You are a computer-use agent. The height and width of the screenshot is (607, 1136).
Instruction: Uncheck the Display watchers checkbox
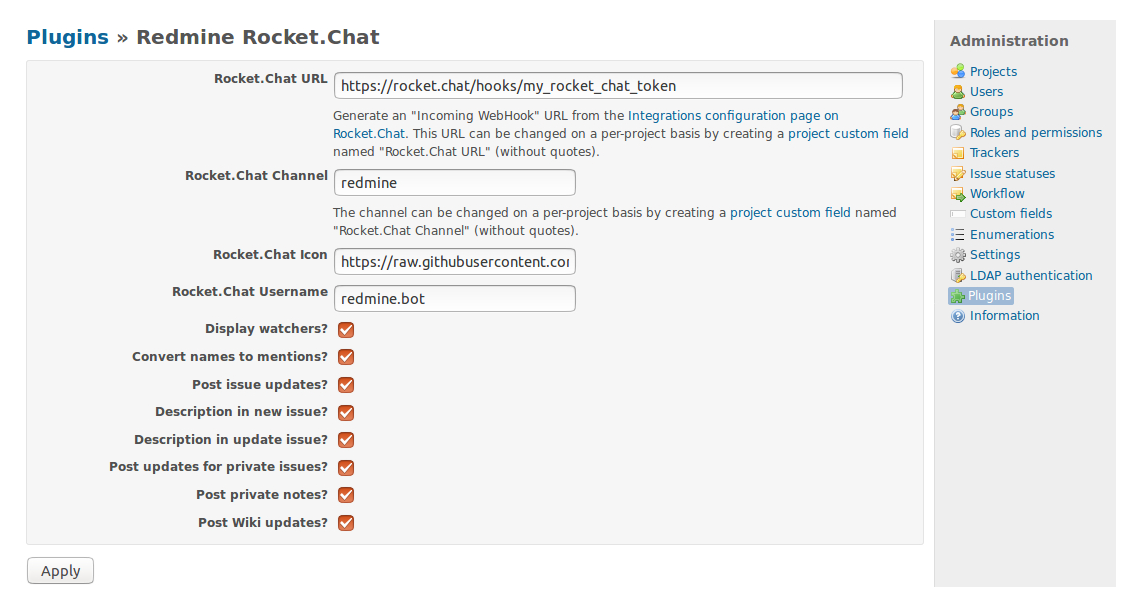coord(346,330)
